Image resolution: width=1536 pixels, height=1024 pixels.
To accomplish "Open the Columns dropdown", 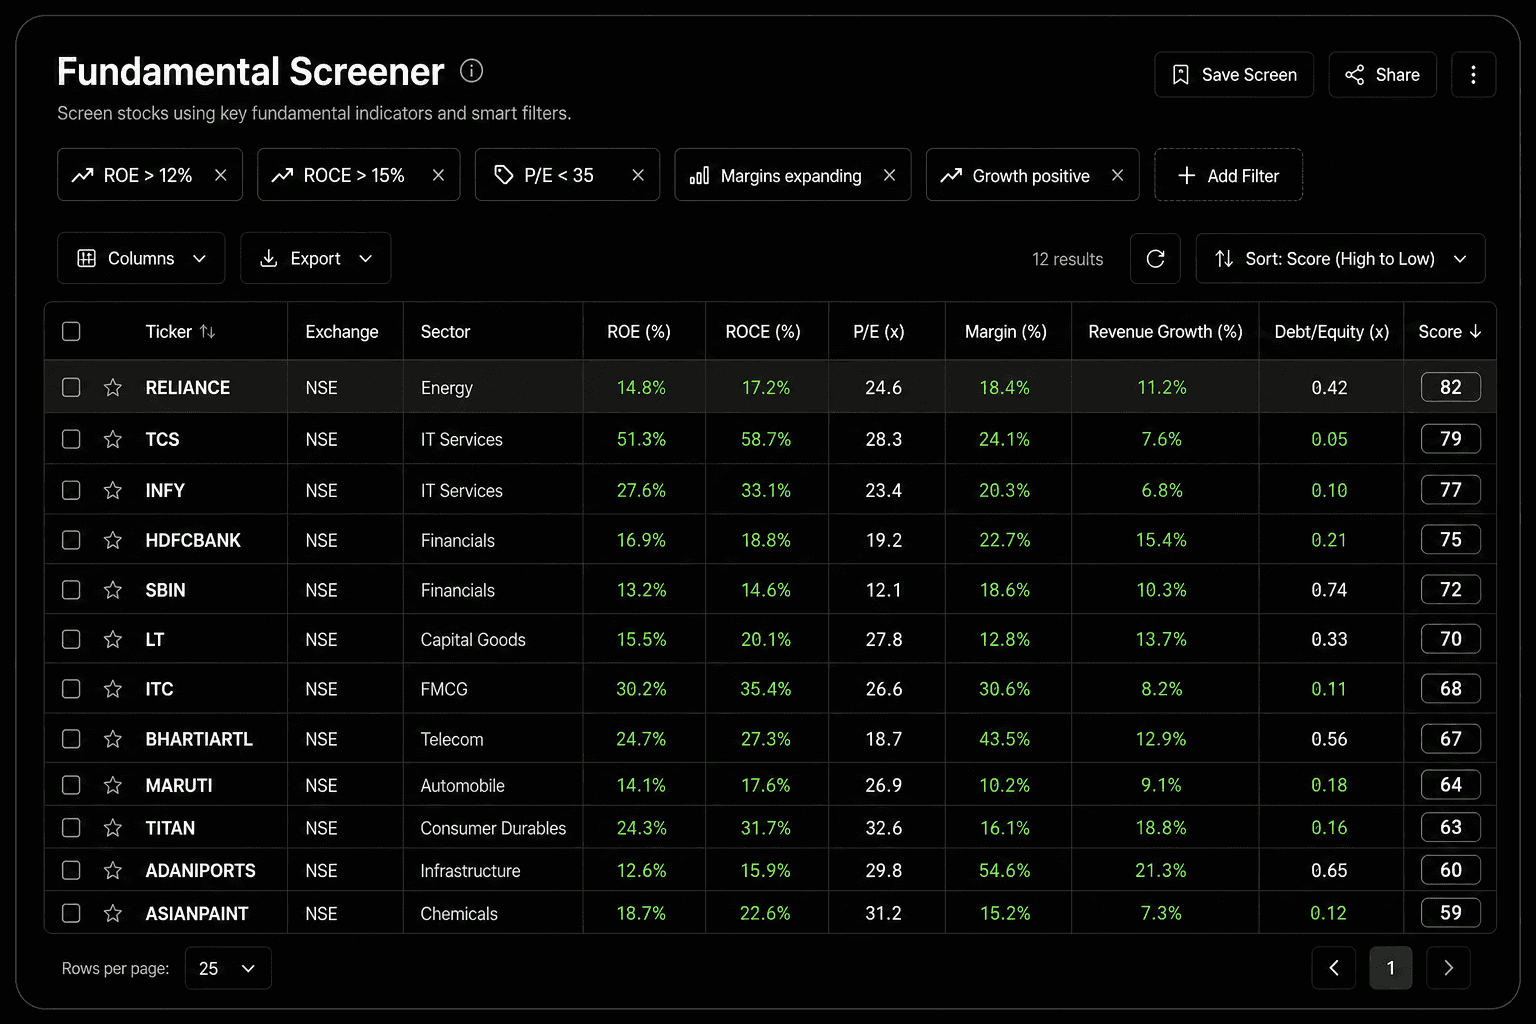I will pos(141,258).
